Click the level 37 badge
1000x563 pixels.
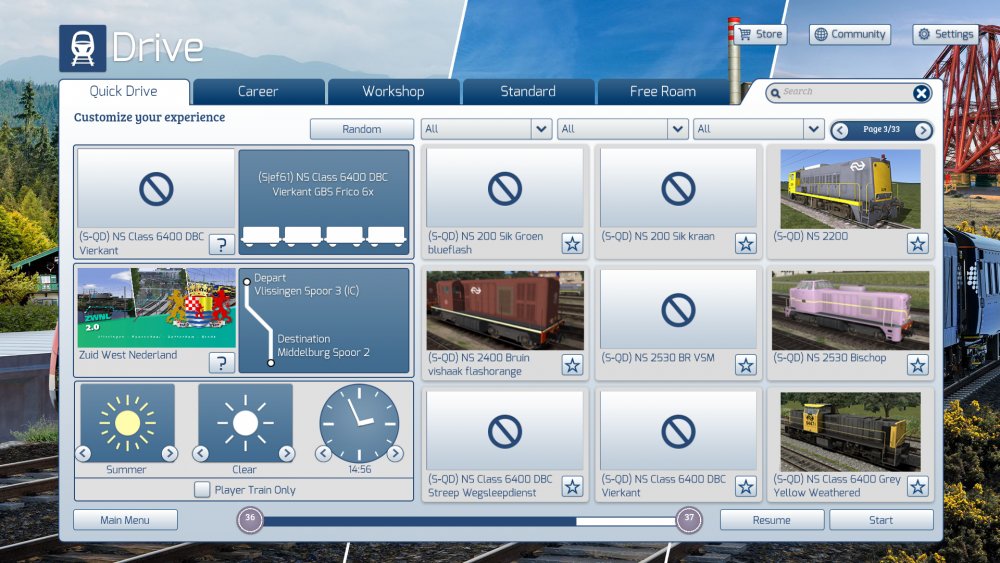[689, 520]
